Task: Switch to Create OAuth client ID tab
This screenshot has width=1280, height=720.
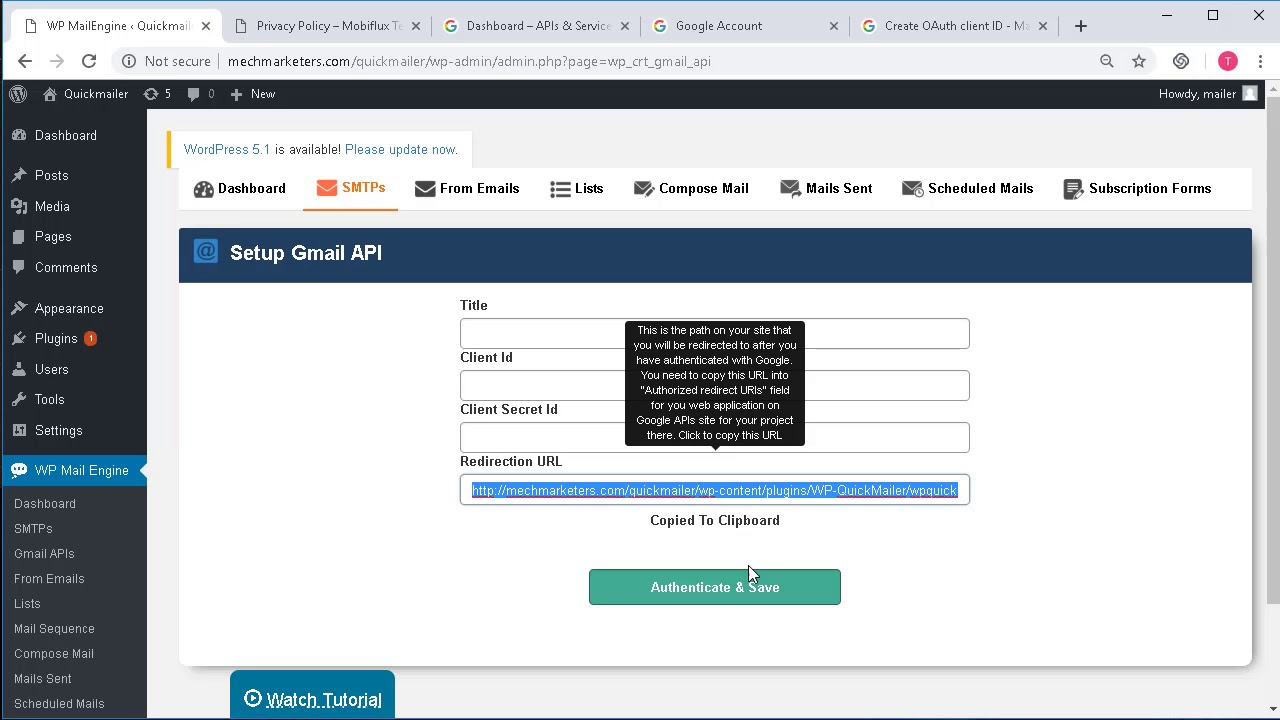Action: pos(955,26)
